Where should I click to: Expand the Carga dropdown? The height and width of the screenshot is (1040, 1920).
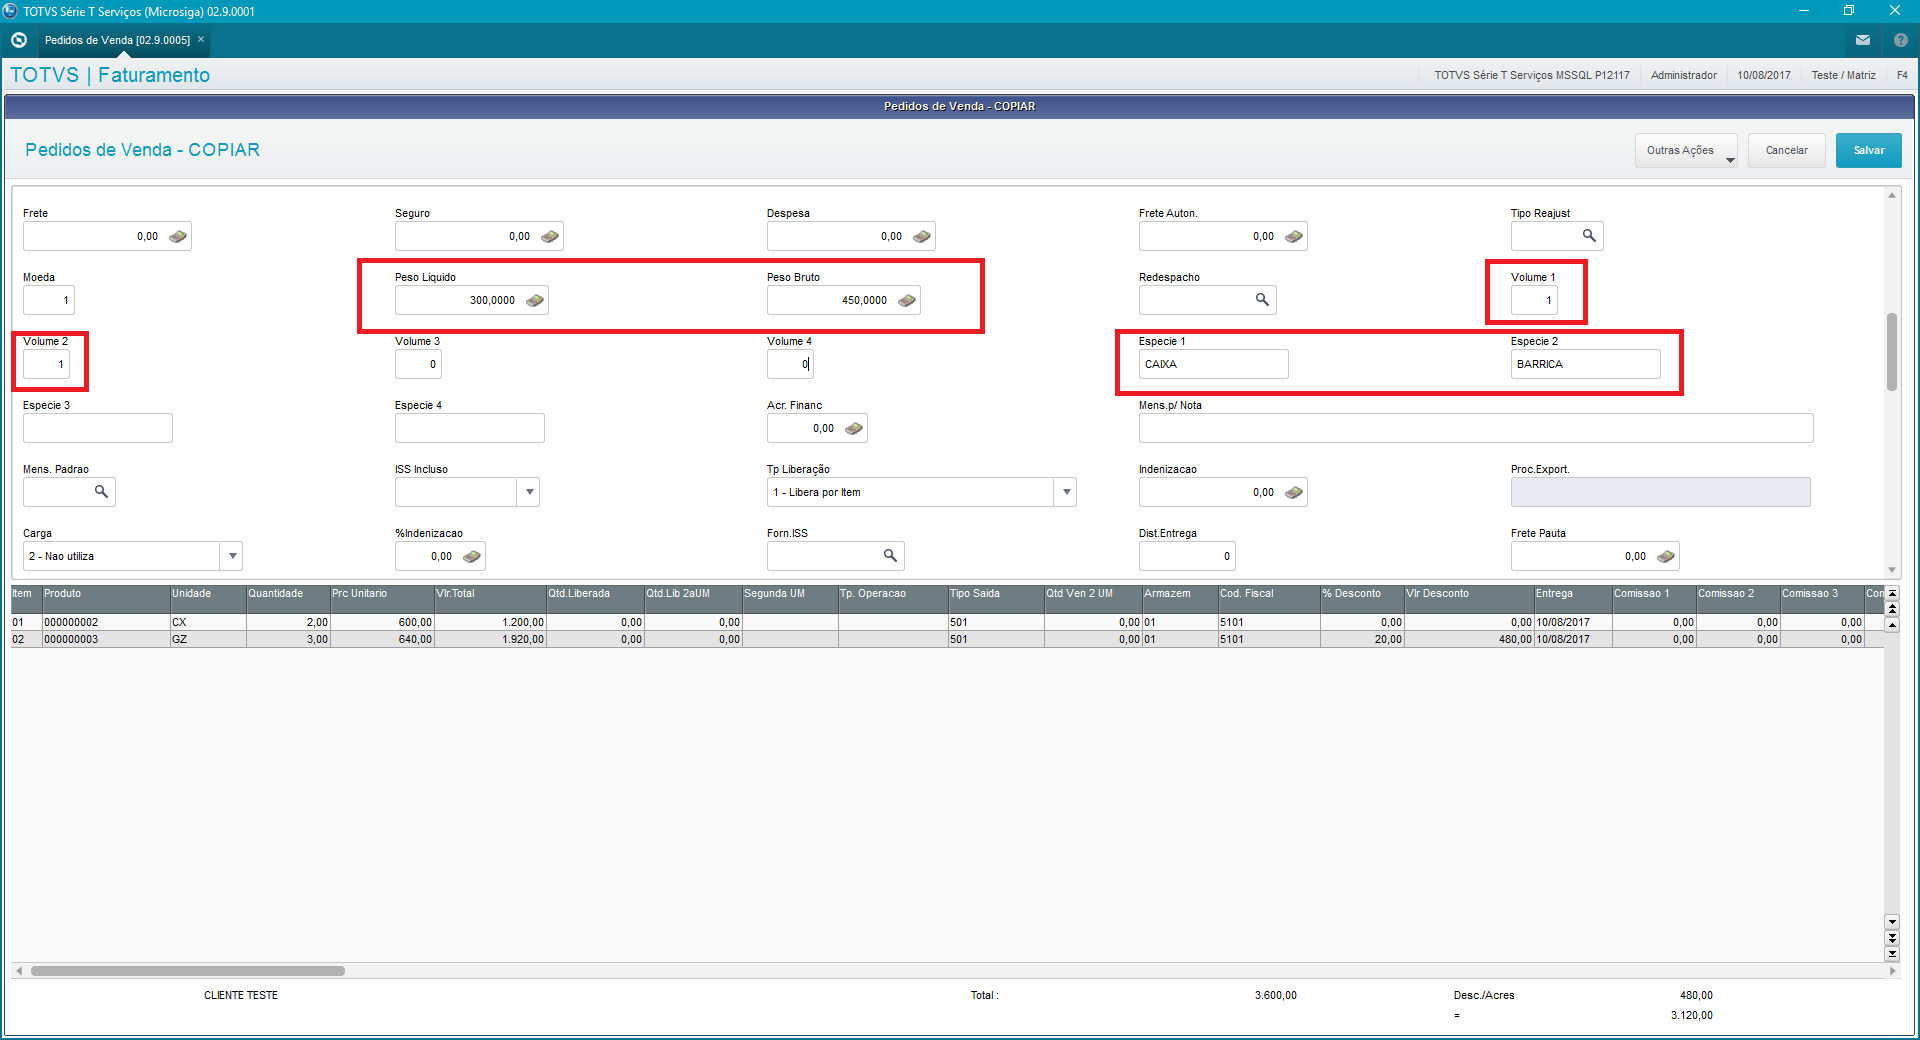tap(232, 556)
